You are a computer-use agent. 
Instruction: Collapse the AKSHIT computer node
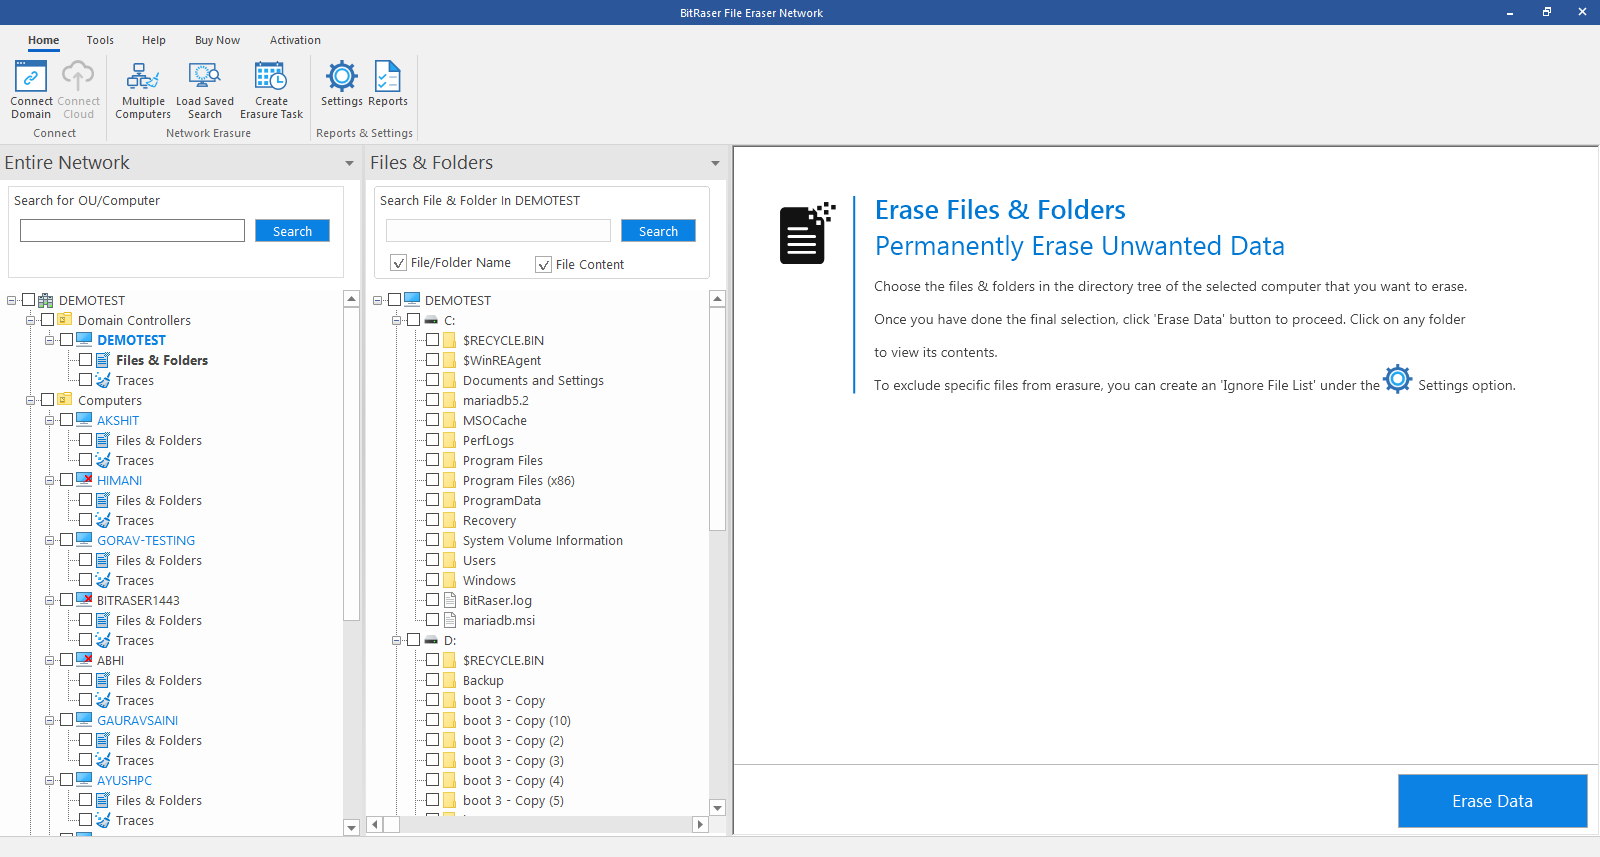50,420
